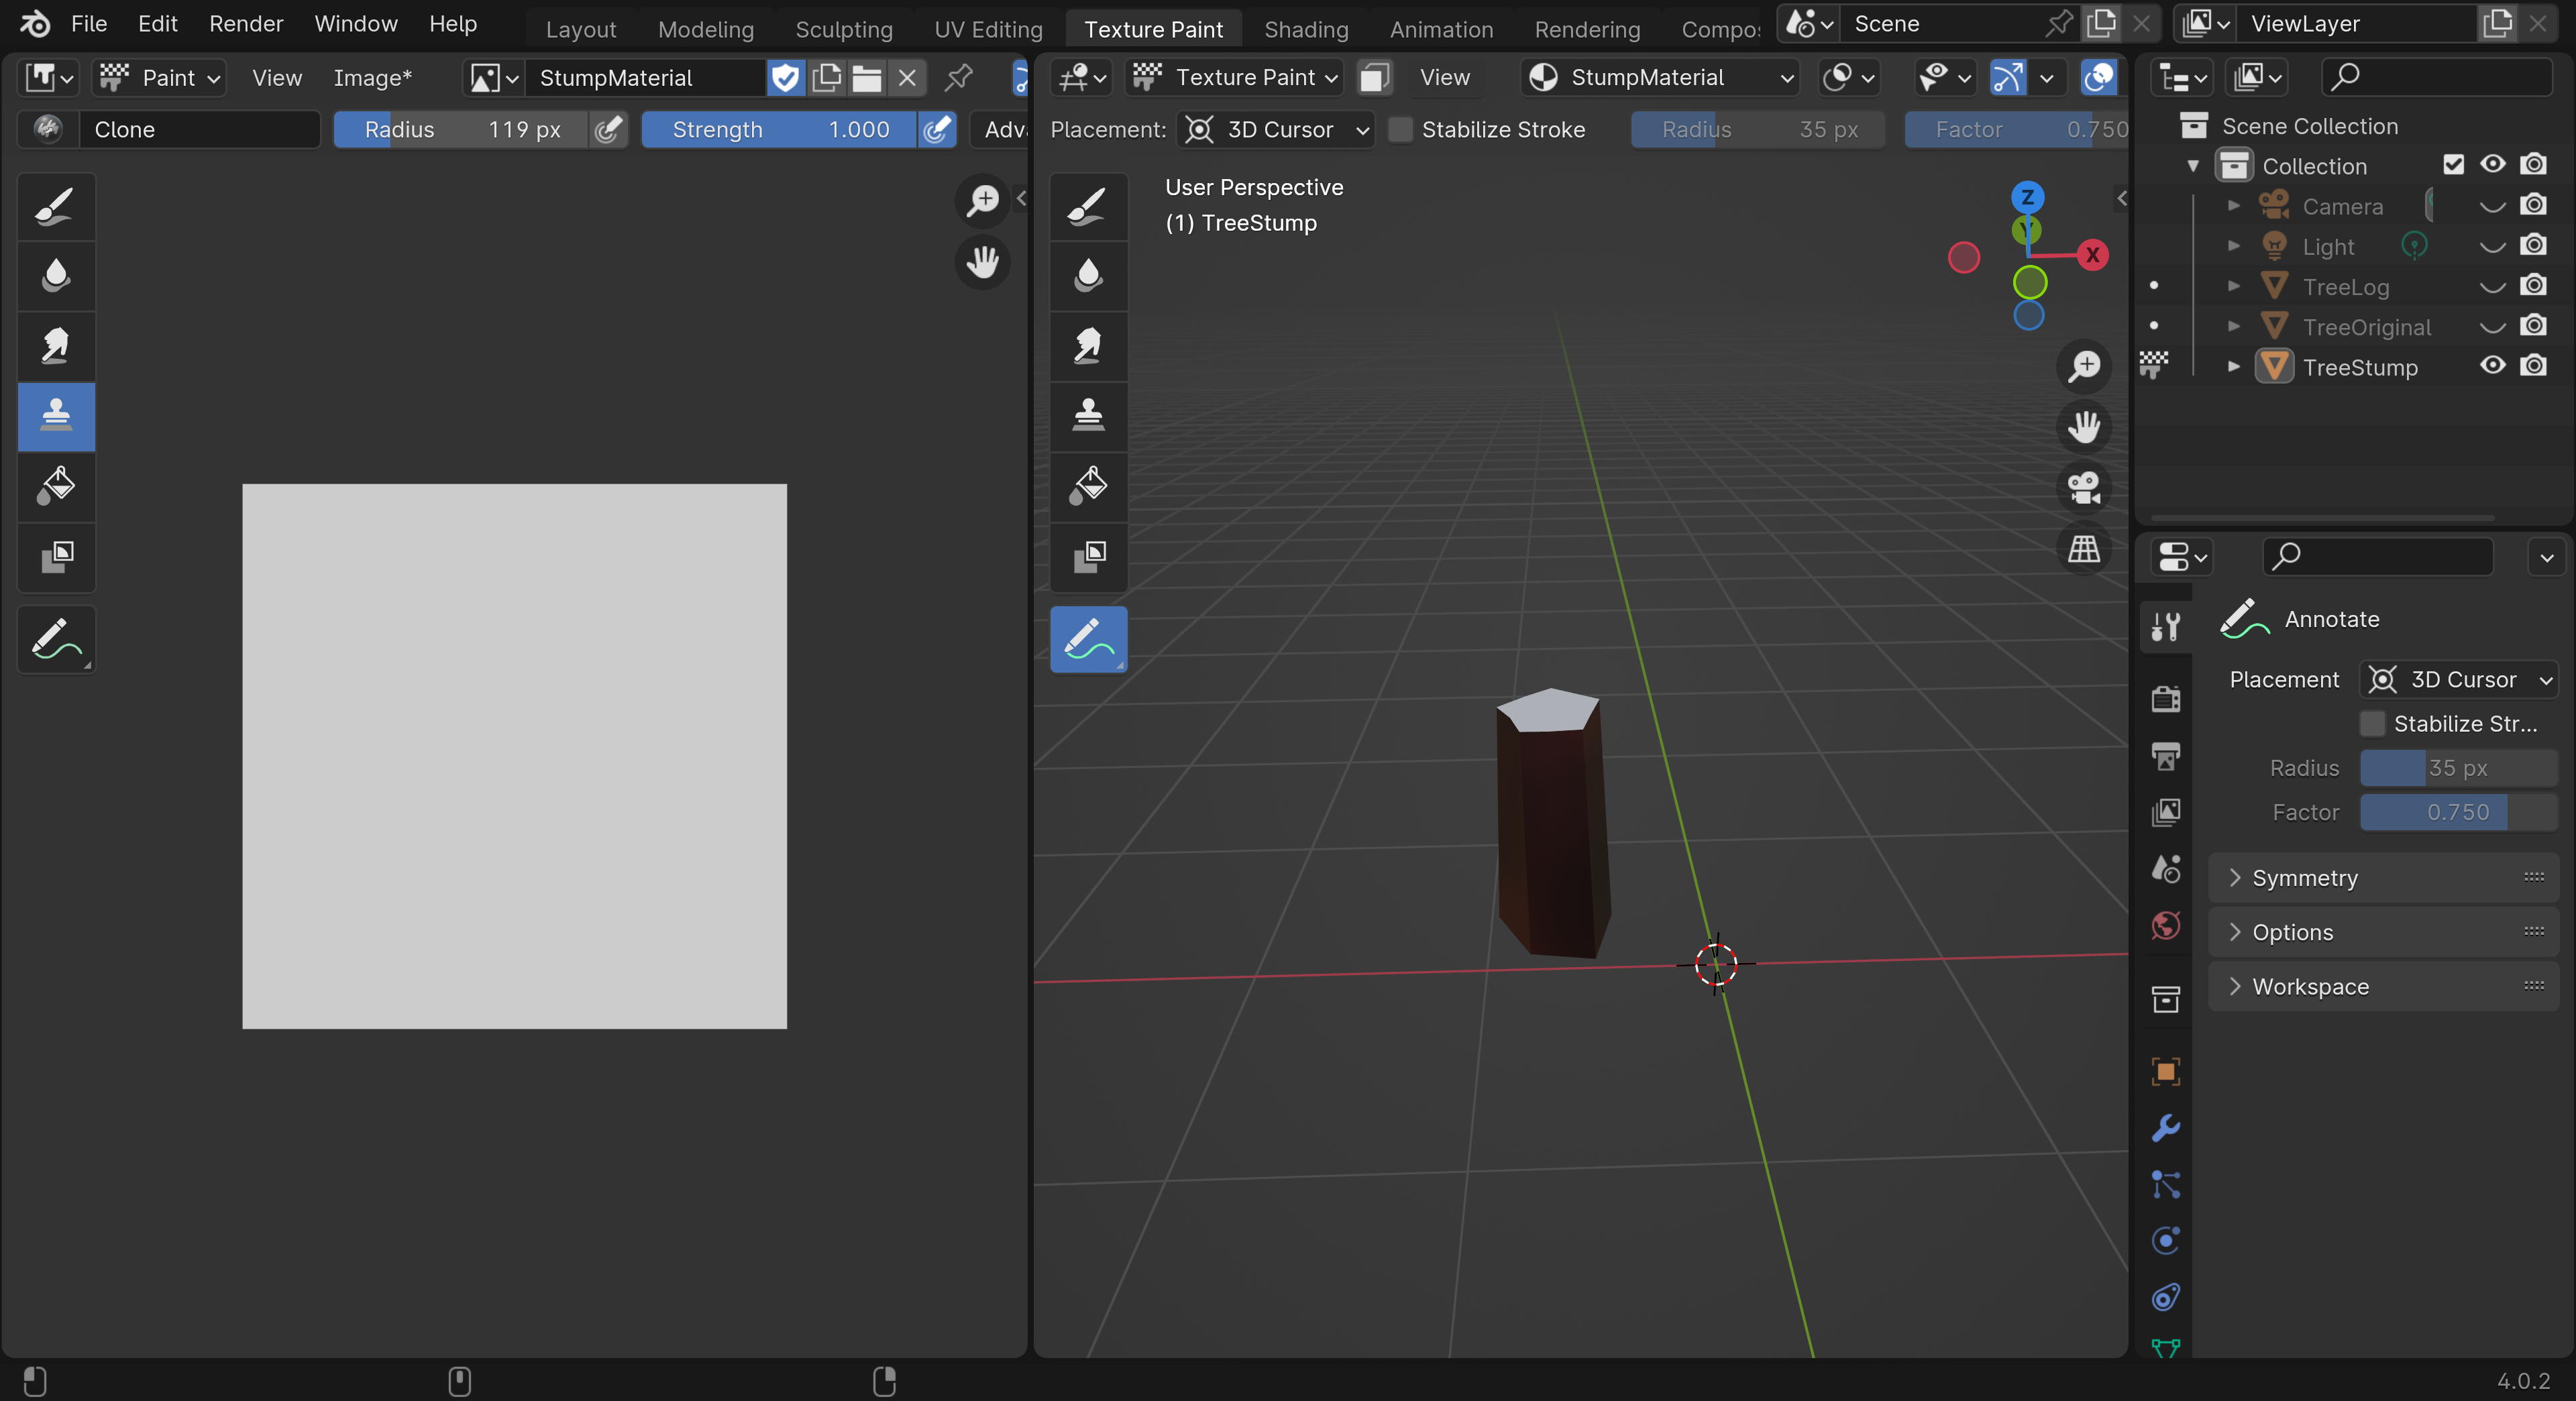Click the Toggle camera view icon
Viewport: 2576px width, 1401px height.
tap(2084, 488)
